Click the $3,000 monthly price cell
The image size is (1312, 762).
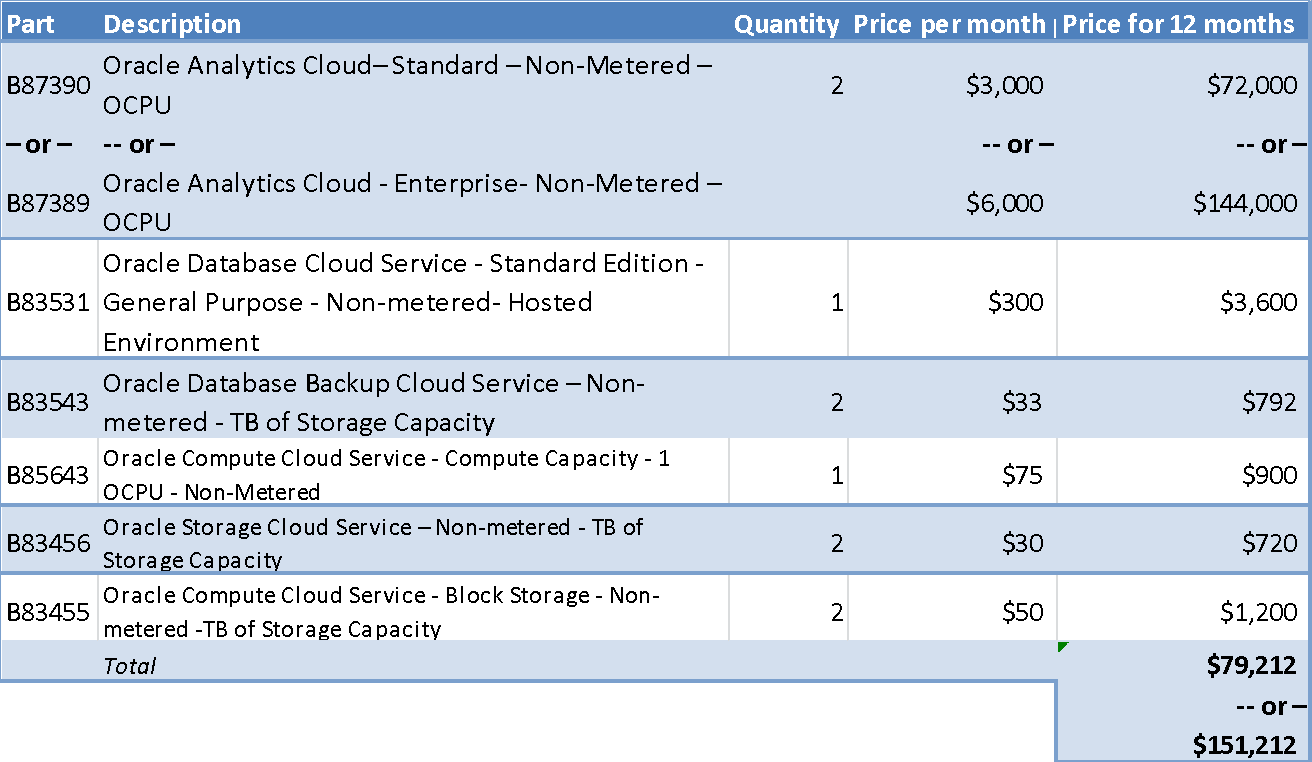click(1005, 86)
